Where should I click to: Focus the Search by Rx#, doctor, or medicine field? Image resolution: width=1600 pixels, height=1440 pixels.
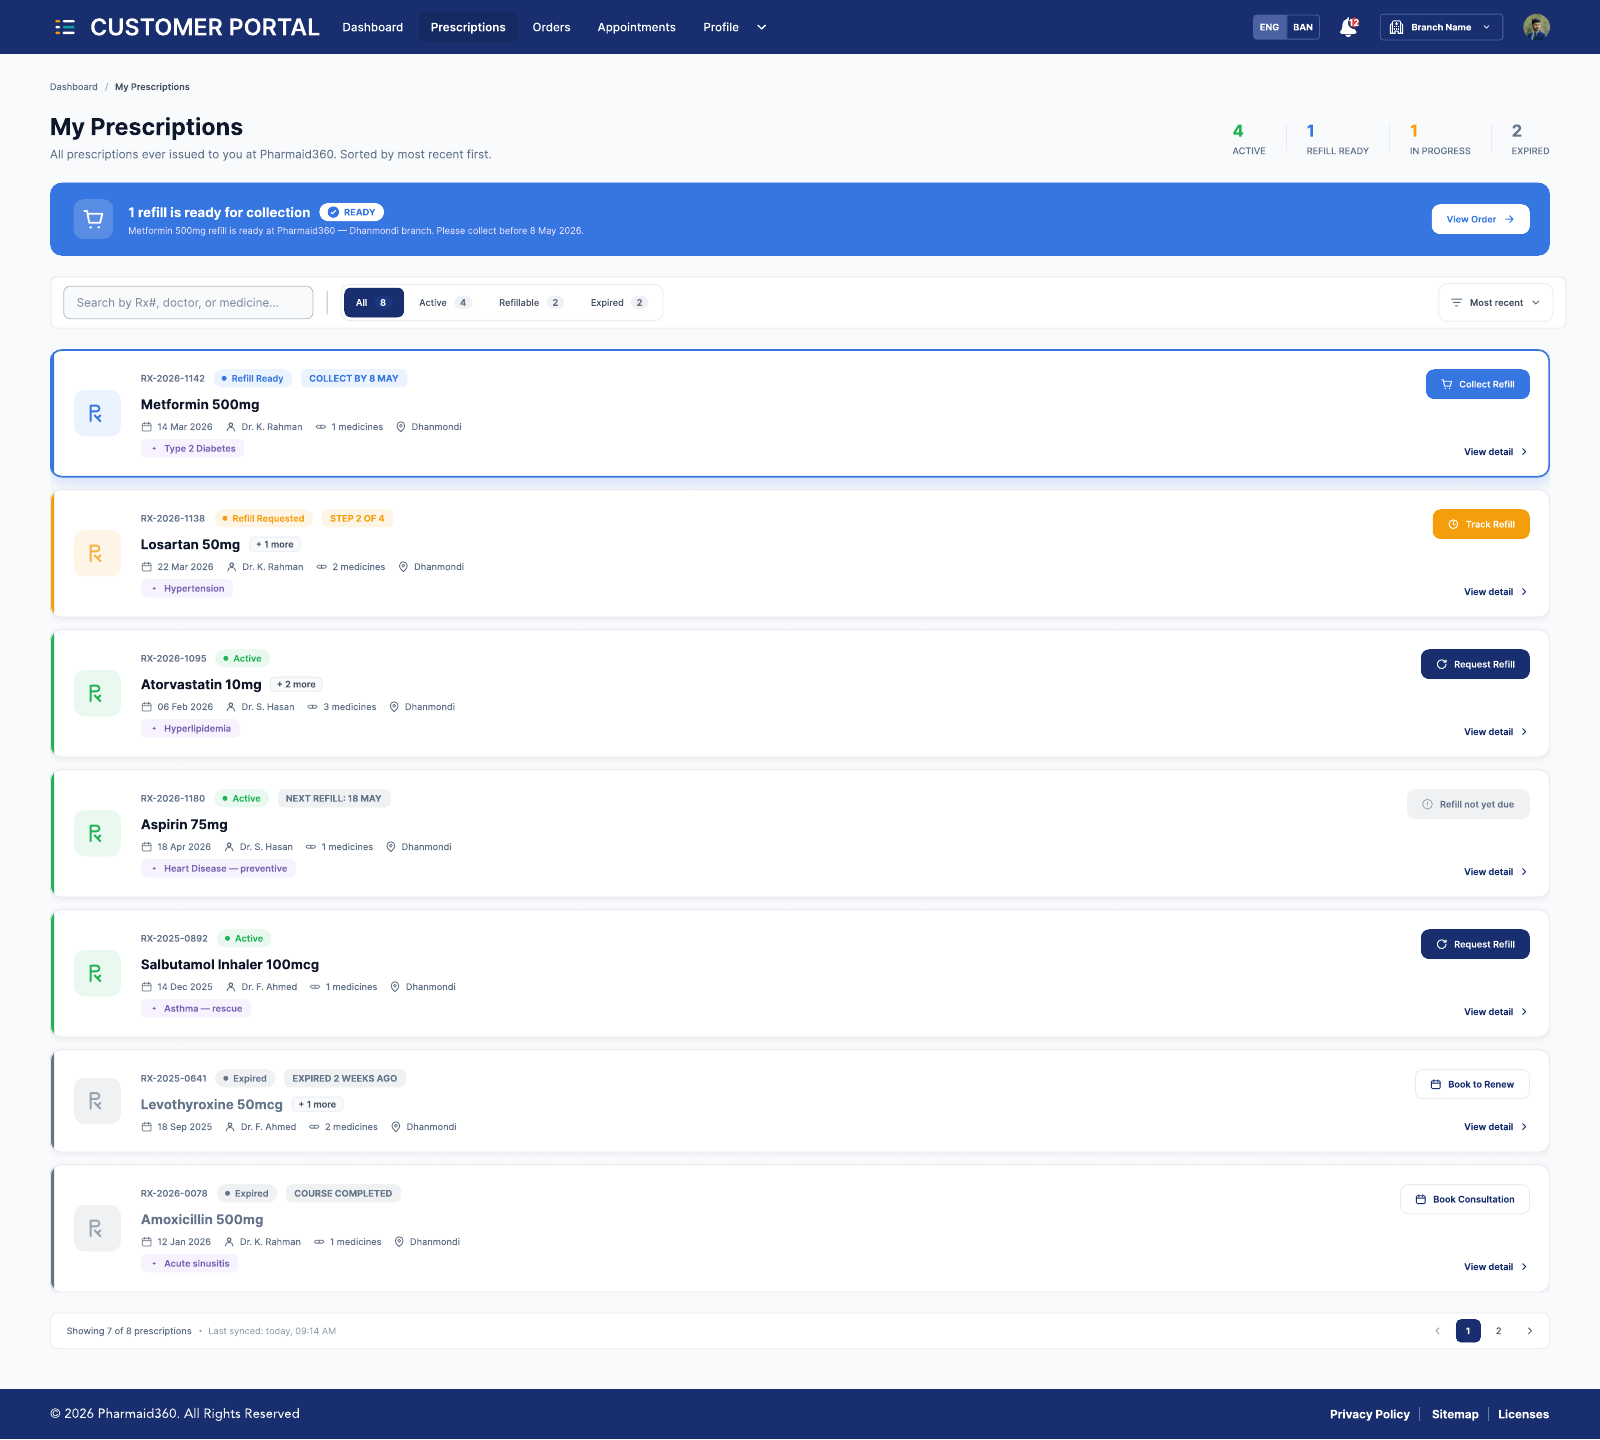click(188, 303)
